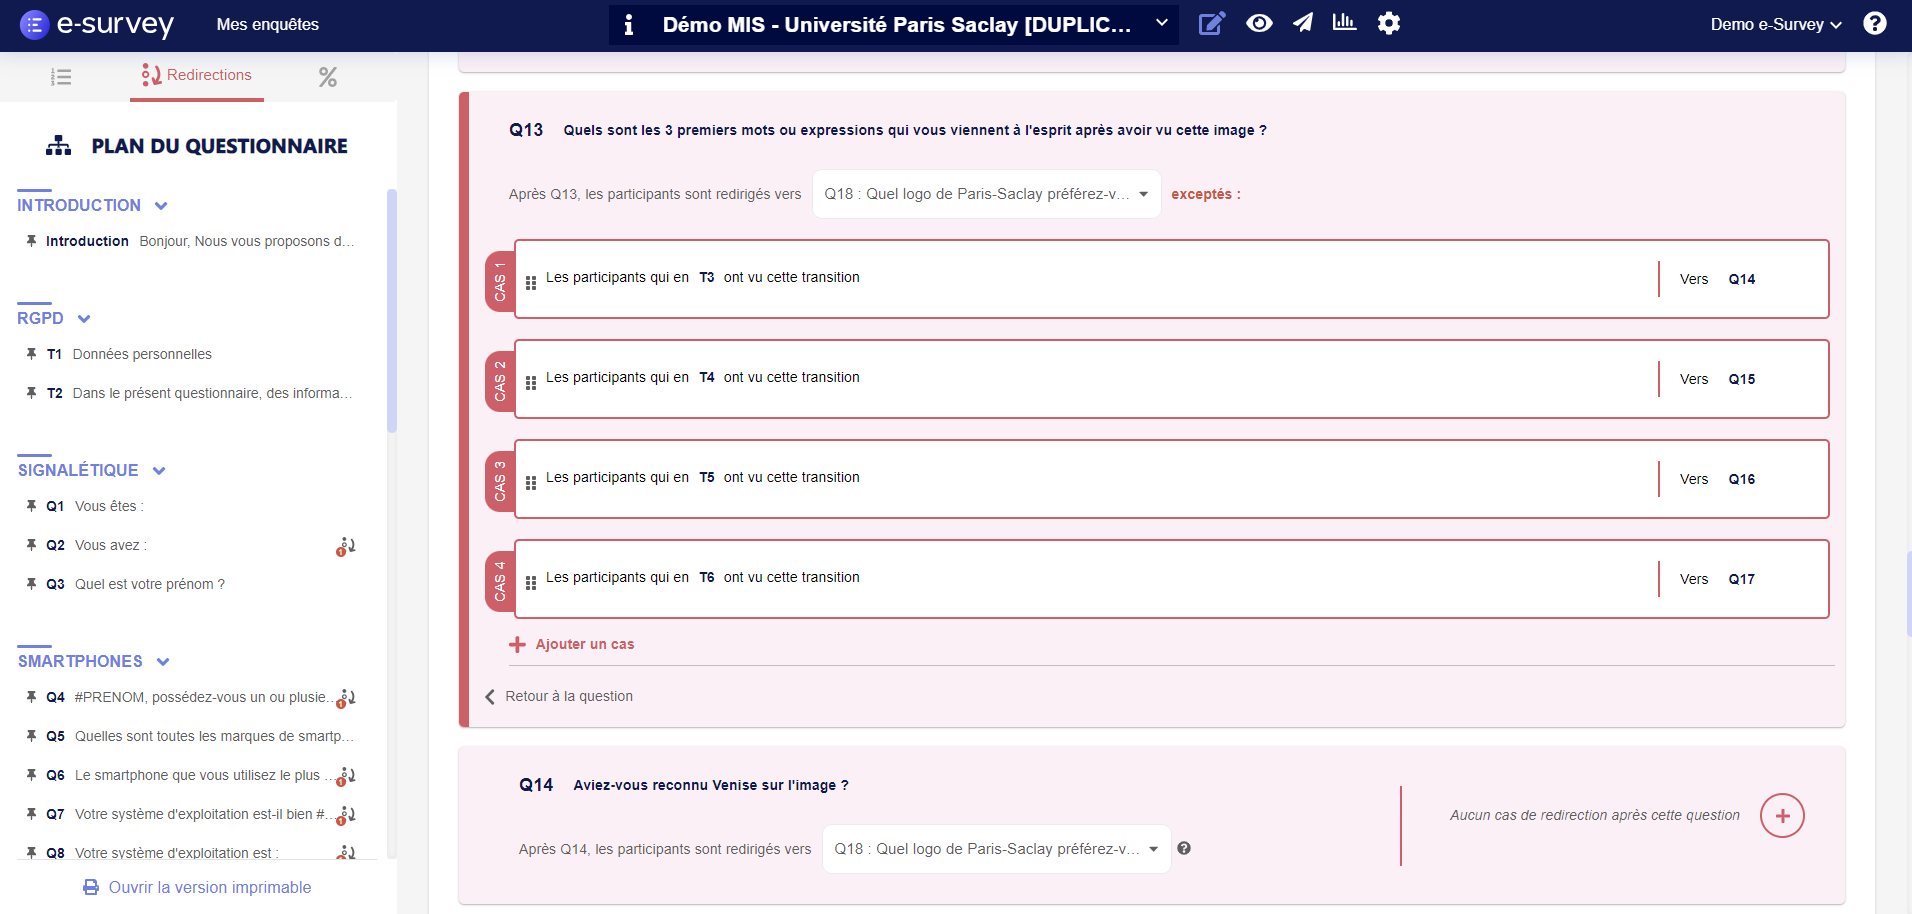Screen dimensions: 1912x914
Task: Click the send survey paper plane icon
Action: [1303, 22]
